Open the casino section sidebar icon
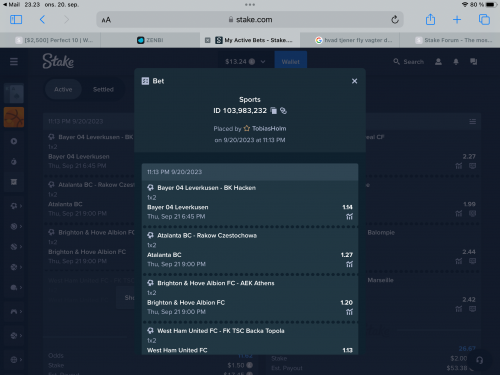The width and height of the screenshot is (500, 375). click(14, 93)
